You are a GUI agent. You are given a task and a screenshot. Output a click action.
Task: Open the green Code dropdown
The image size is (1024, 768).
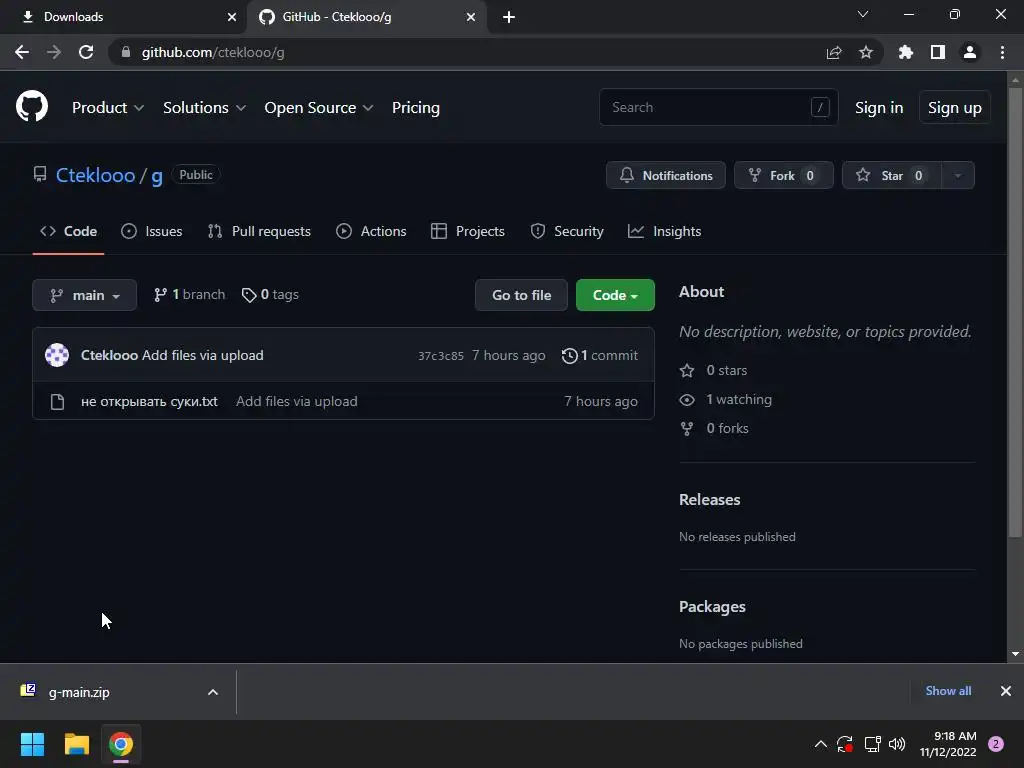click(x=615, y=295)
